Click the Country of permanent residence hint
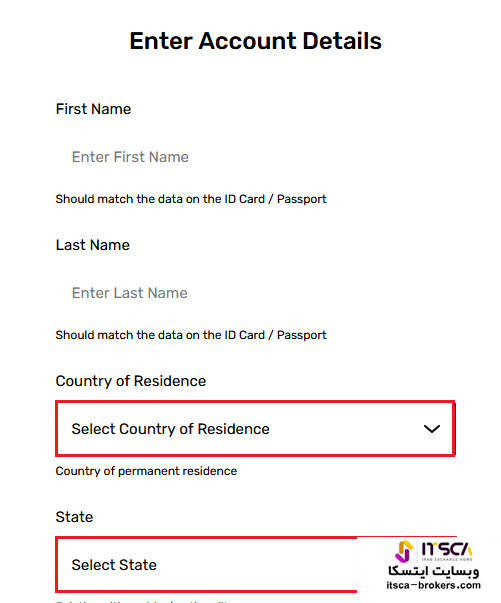Viewport: 501px width, 603px height. tap(146, 471)
